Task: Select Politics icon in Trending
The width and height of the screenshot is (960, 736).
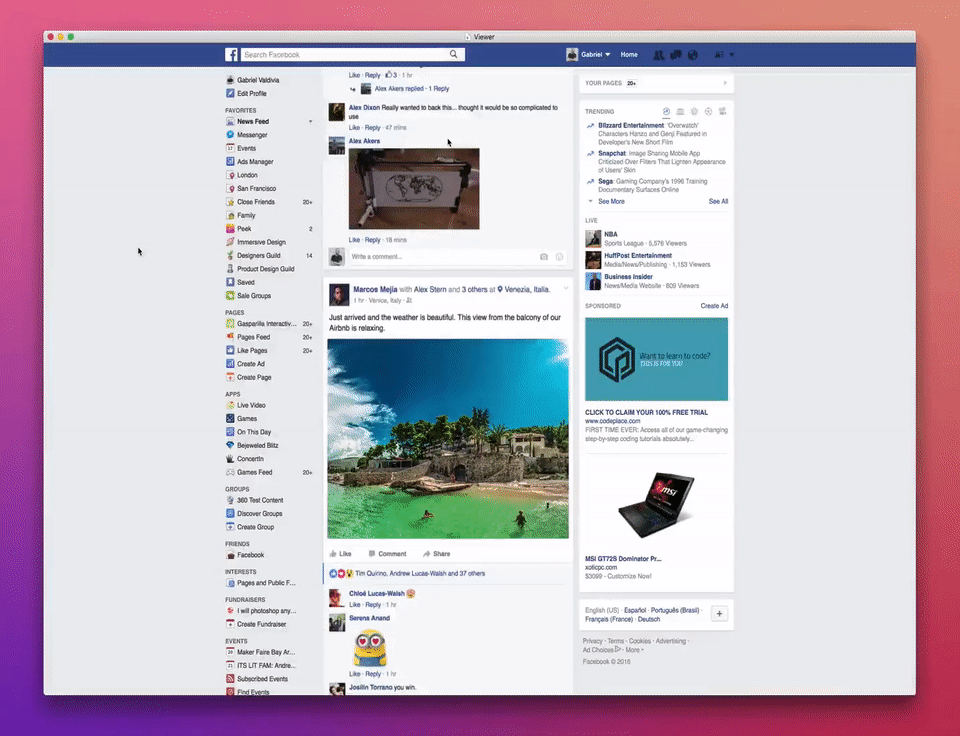Action: coord(680,111)
